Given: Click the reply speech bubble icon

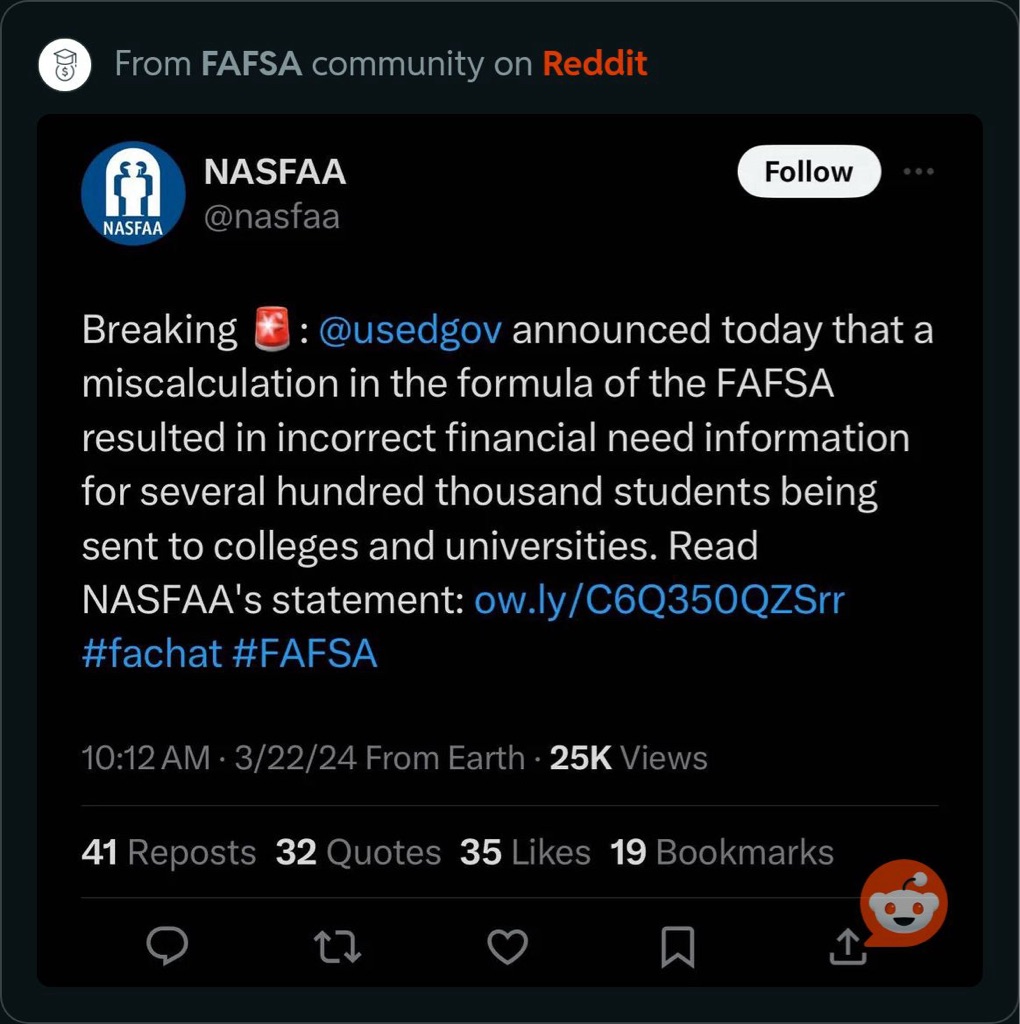Looking at the screenshot, I should tap(167, 945).
